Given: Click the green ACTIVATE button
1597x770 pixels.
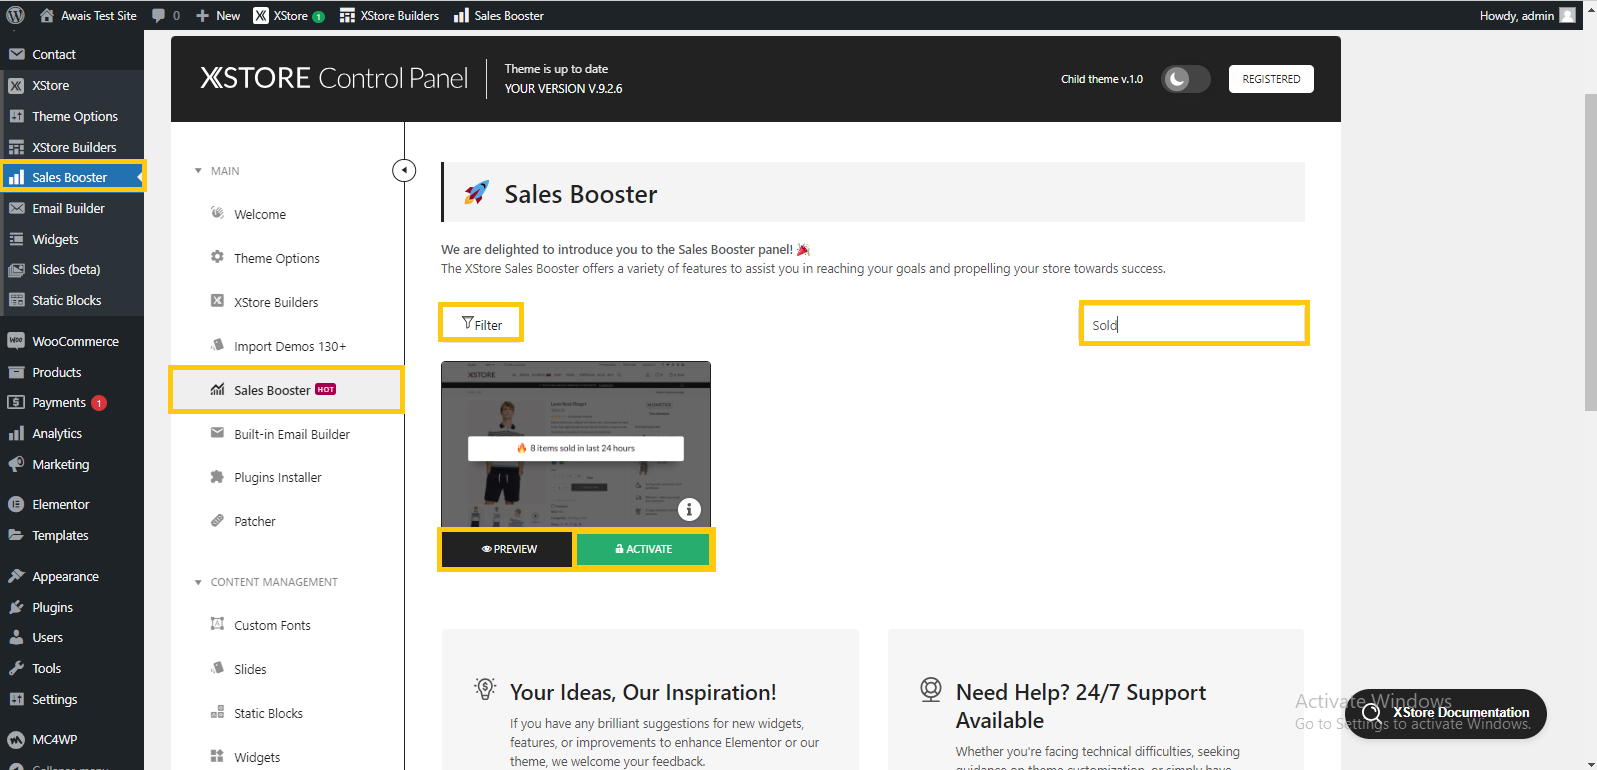Looking at the screenshot, I should (643, 549).
